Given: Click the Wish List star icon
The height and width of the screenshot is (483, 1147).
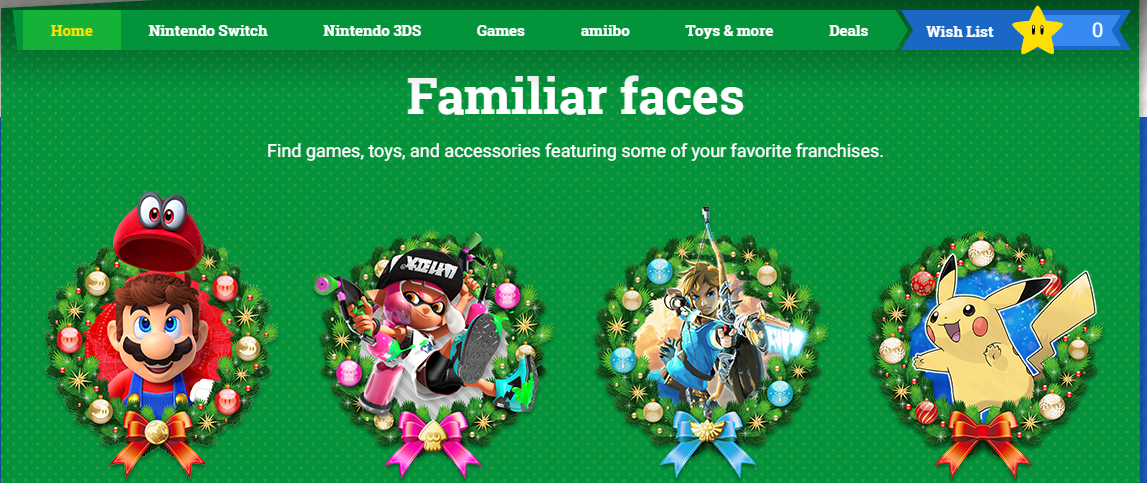Looking at the screenshot, I should click(x=1037, y=30).
